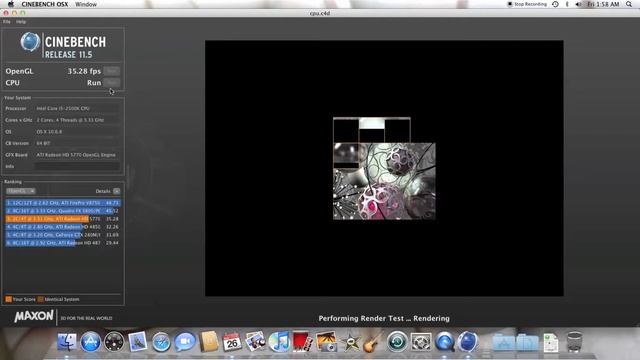The image size is (640, 360).
Task: Click the Identical System legend swatch
Action: (x=40, y=299)
